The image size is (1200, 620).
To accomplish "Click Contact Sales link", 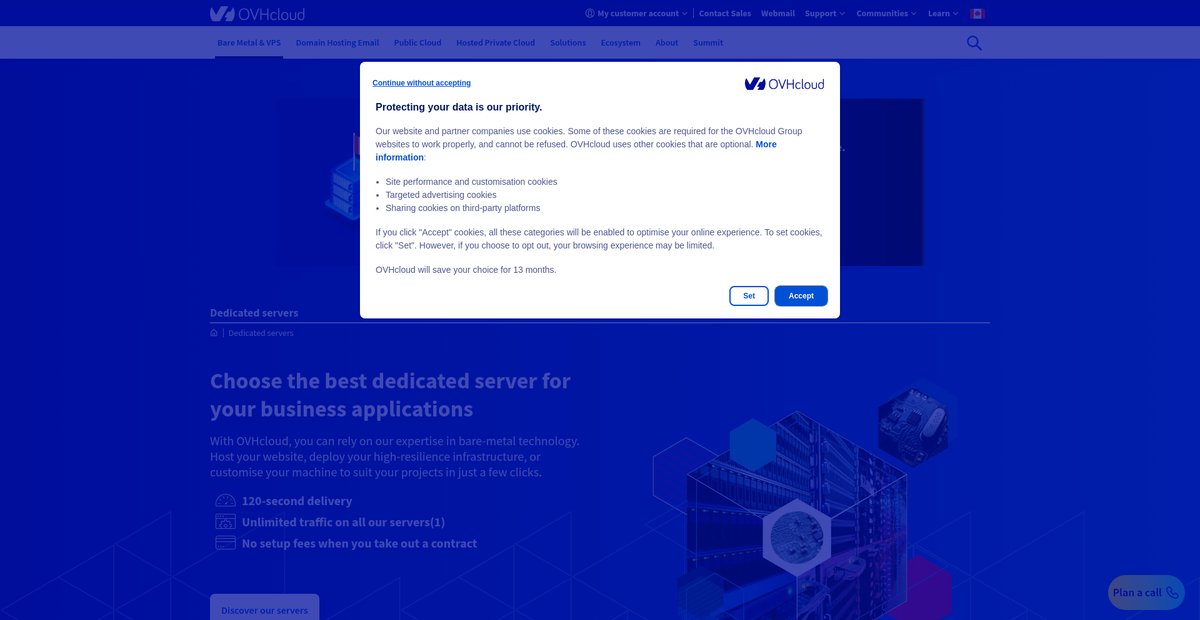I will (x=725, y=14).
